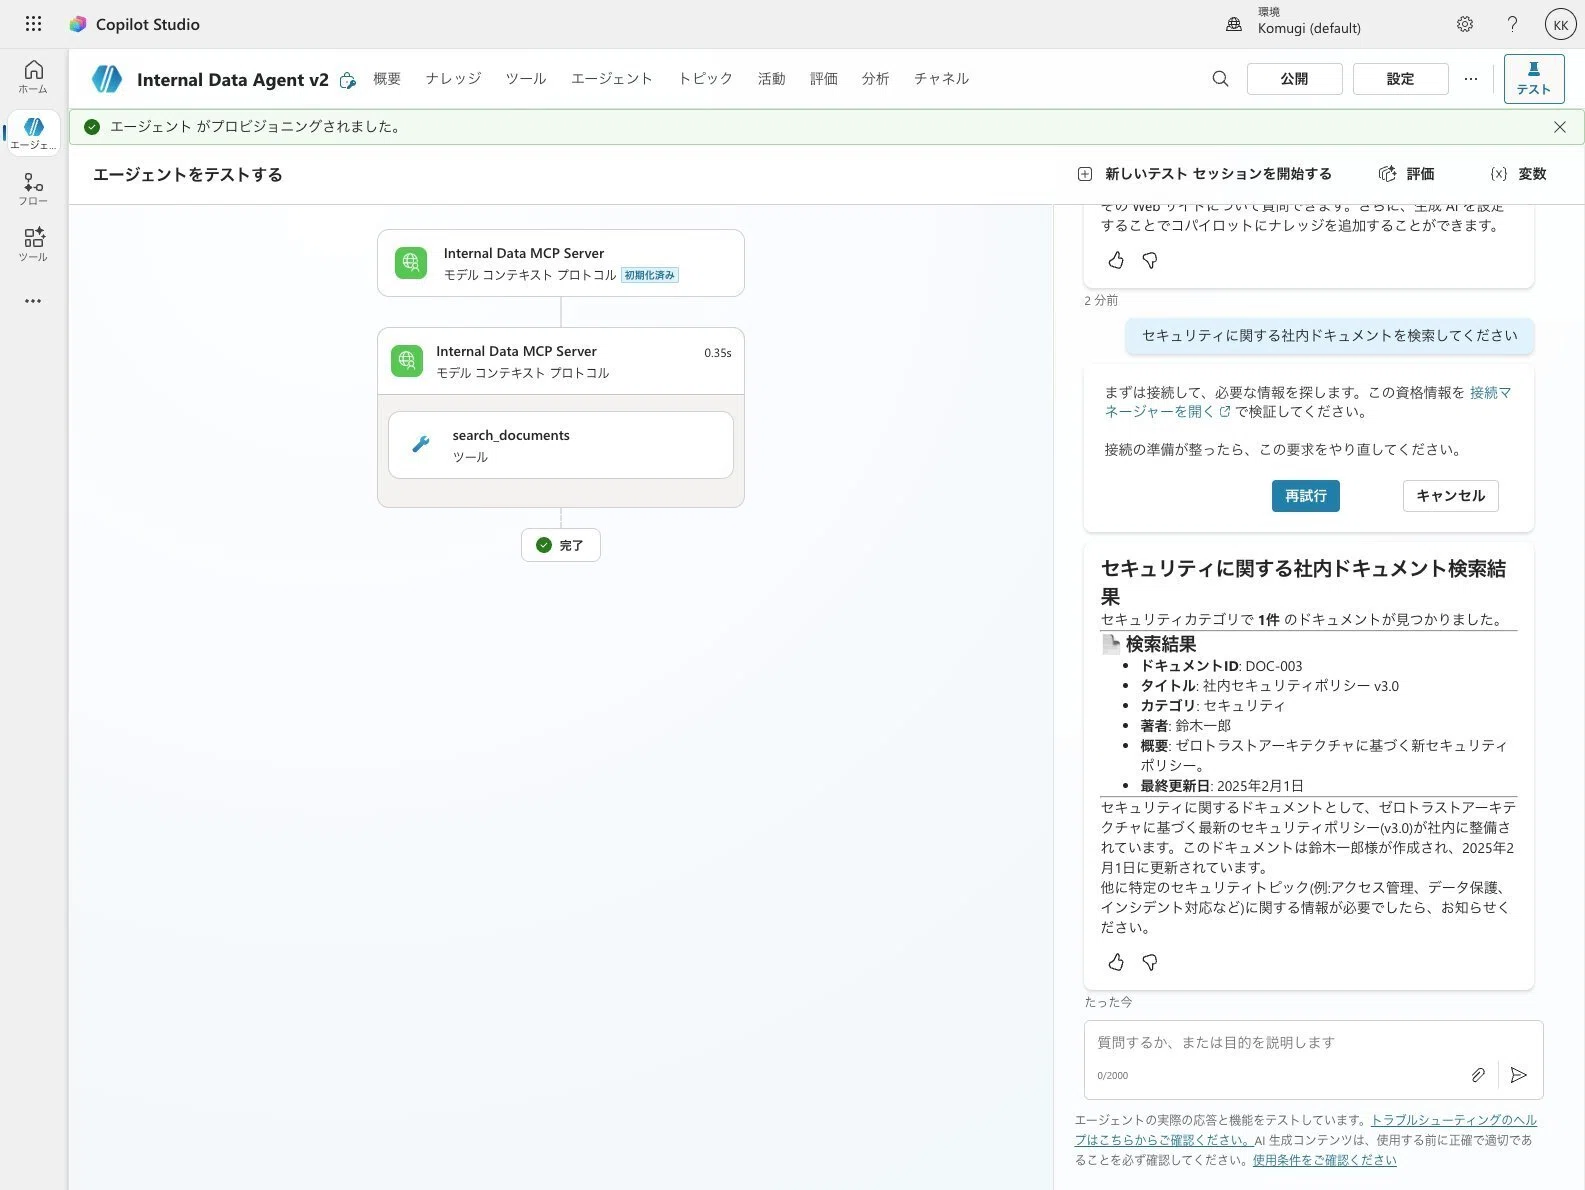The height and width of the screenshot is (1190, 1585).
Task: Attach a file with the paperclip icon
Action: pos(1478,1075)
